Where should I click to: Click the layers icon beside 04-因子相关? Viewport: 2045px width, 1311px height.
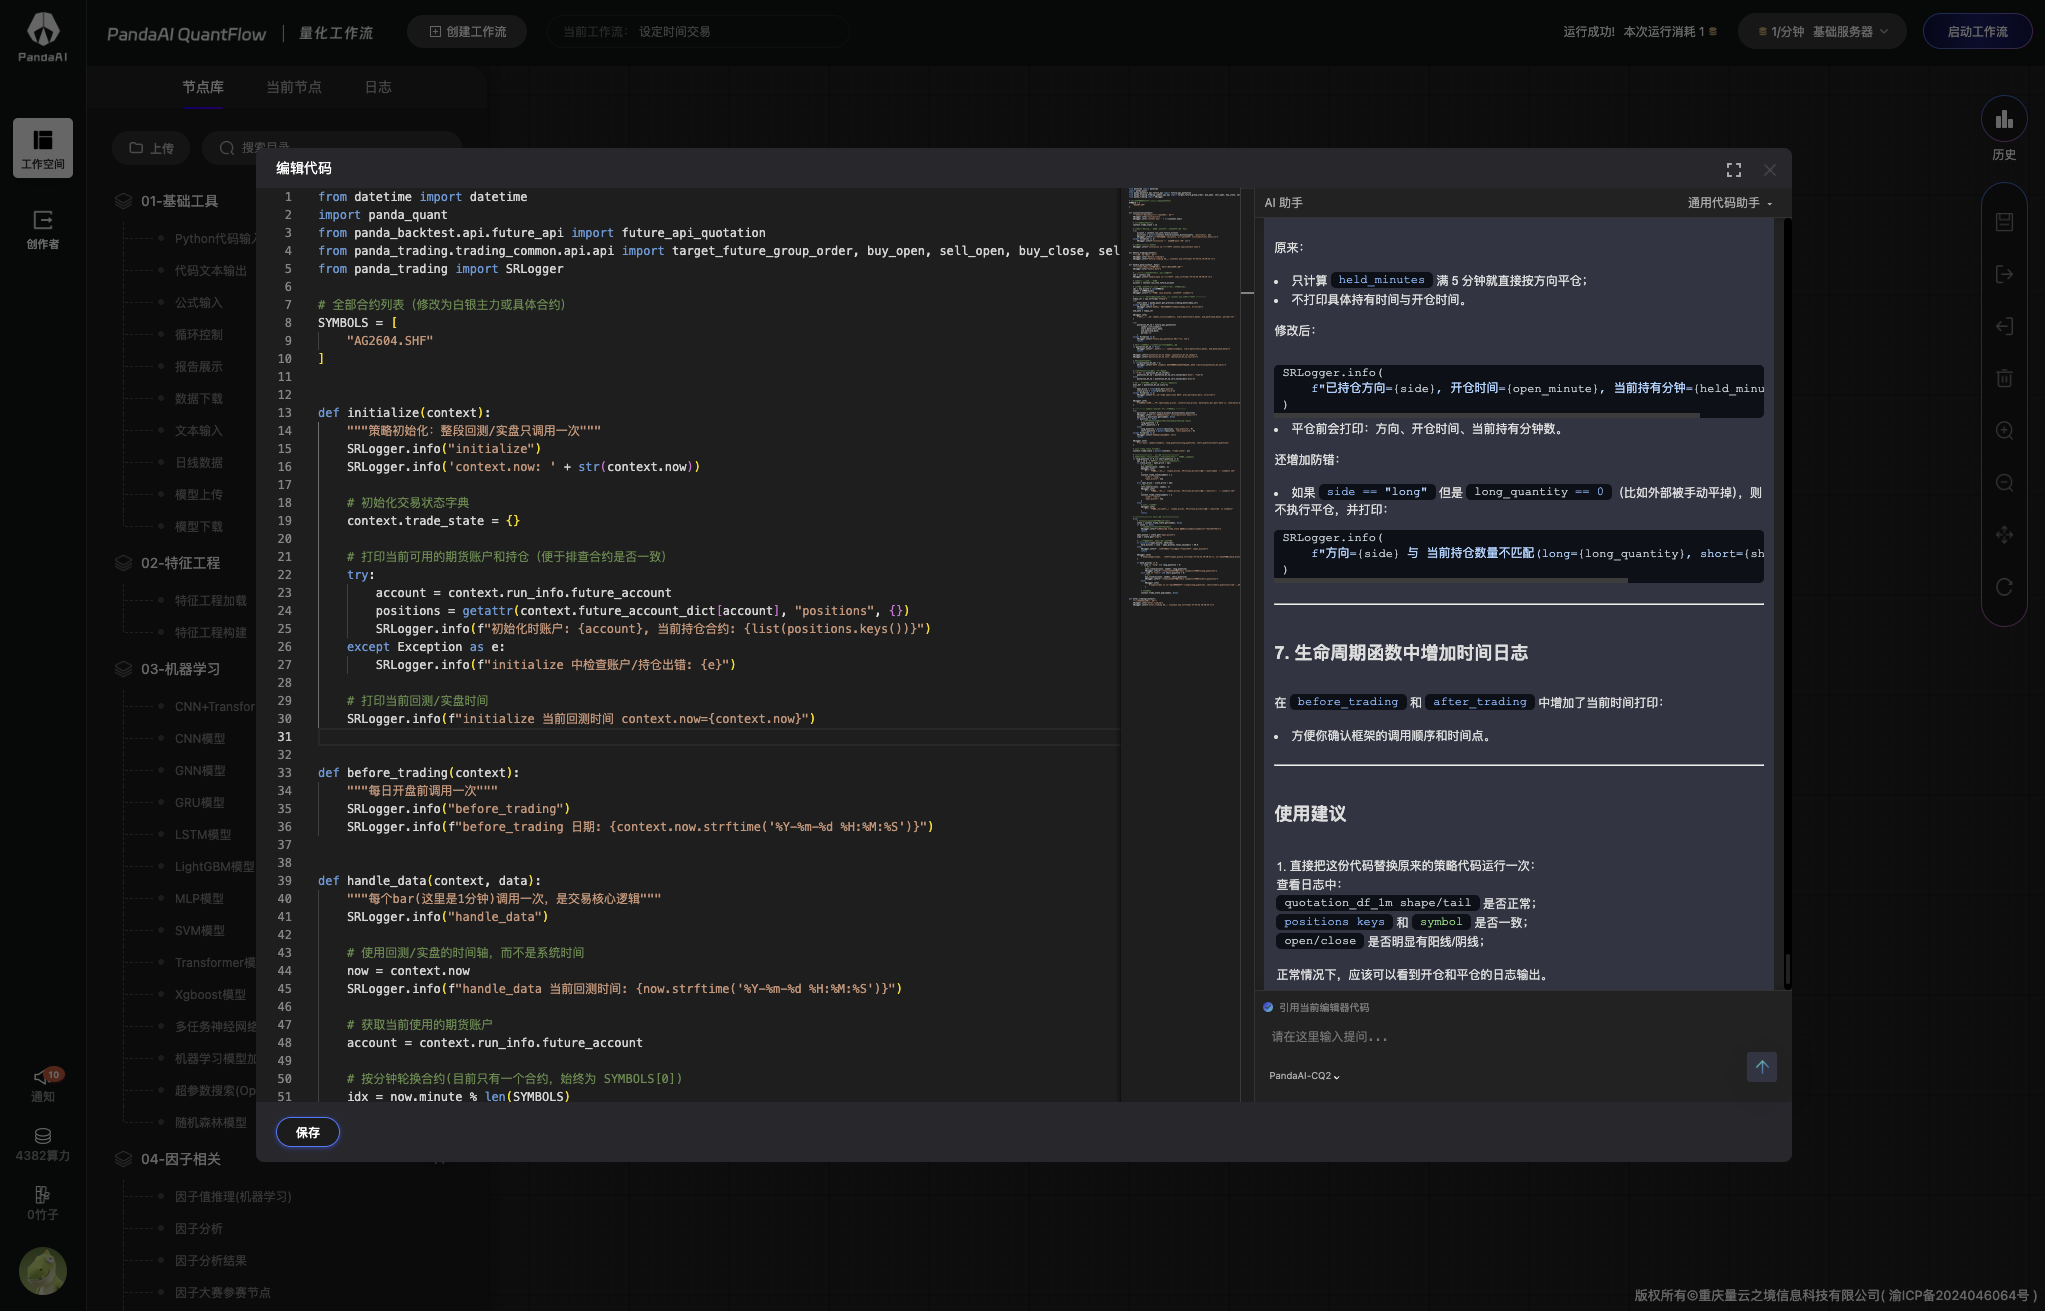point(123,1159)
